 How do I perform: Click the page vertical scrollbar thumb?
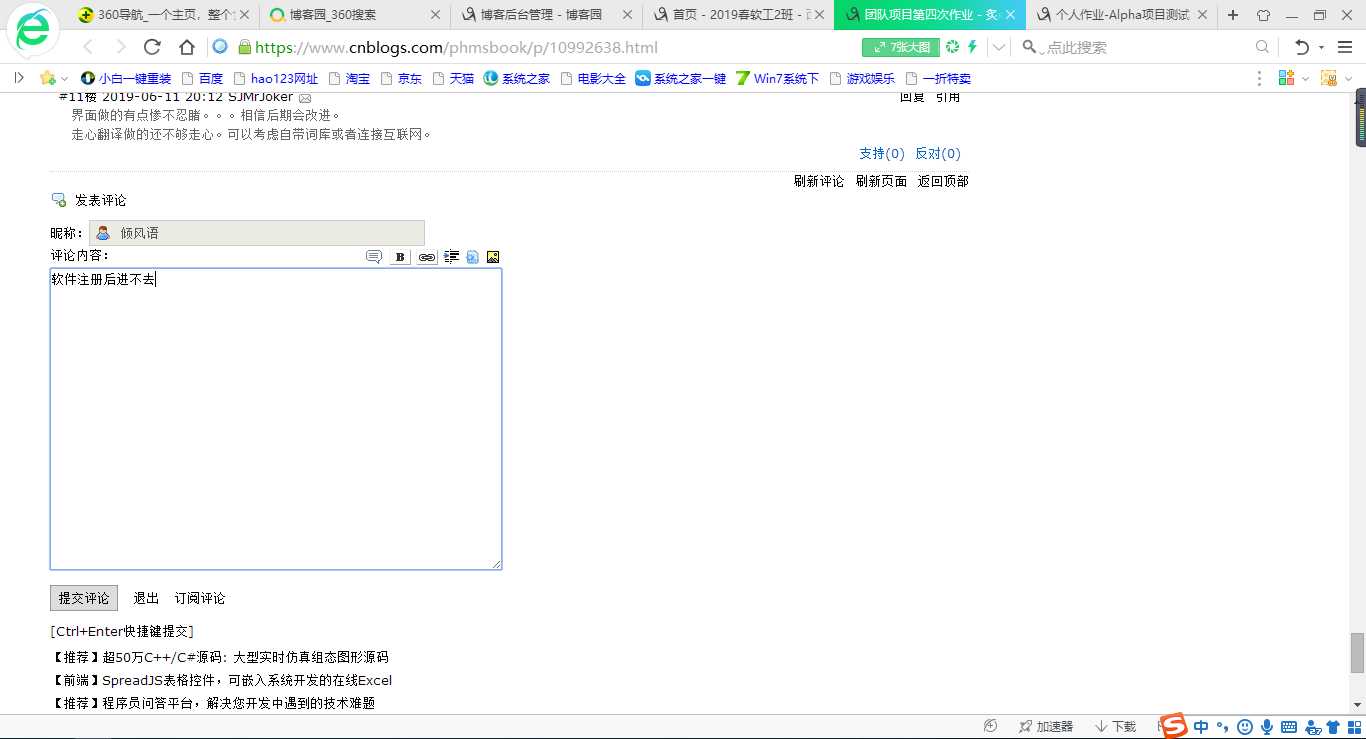[1357, 653]
